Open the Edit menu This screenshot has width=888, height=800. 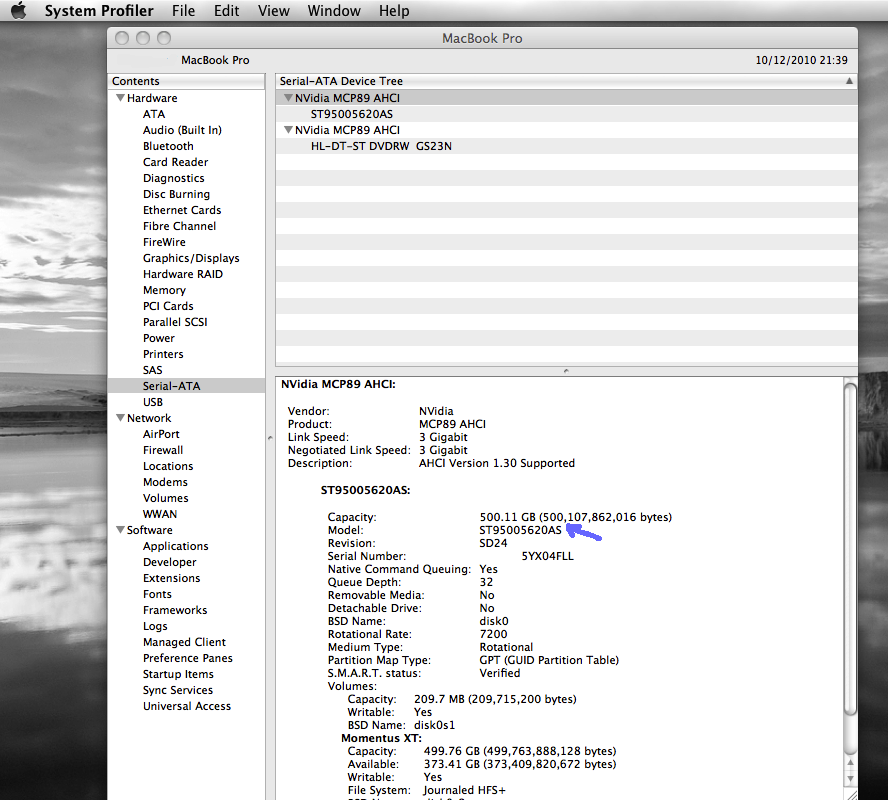227,11
